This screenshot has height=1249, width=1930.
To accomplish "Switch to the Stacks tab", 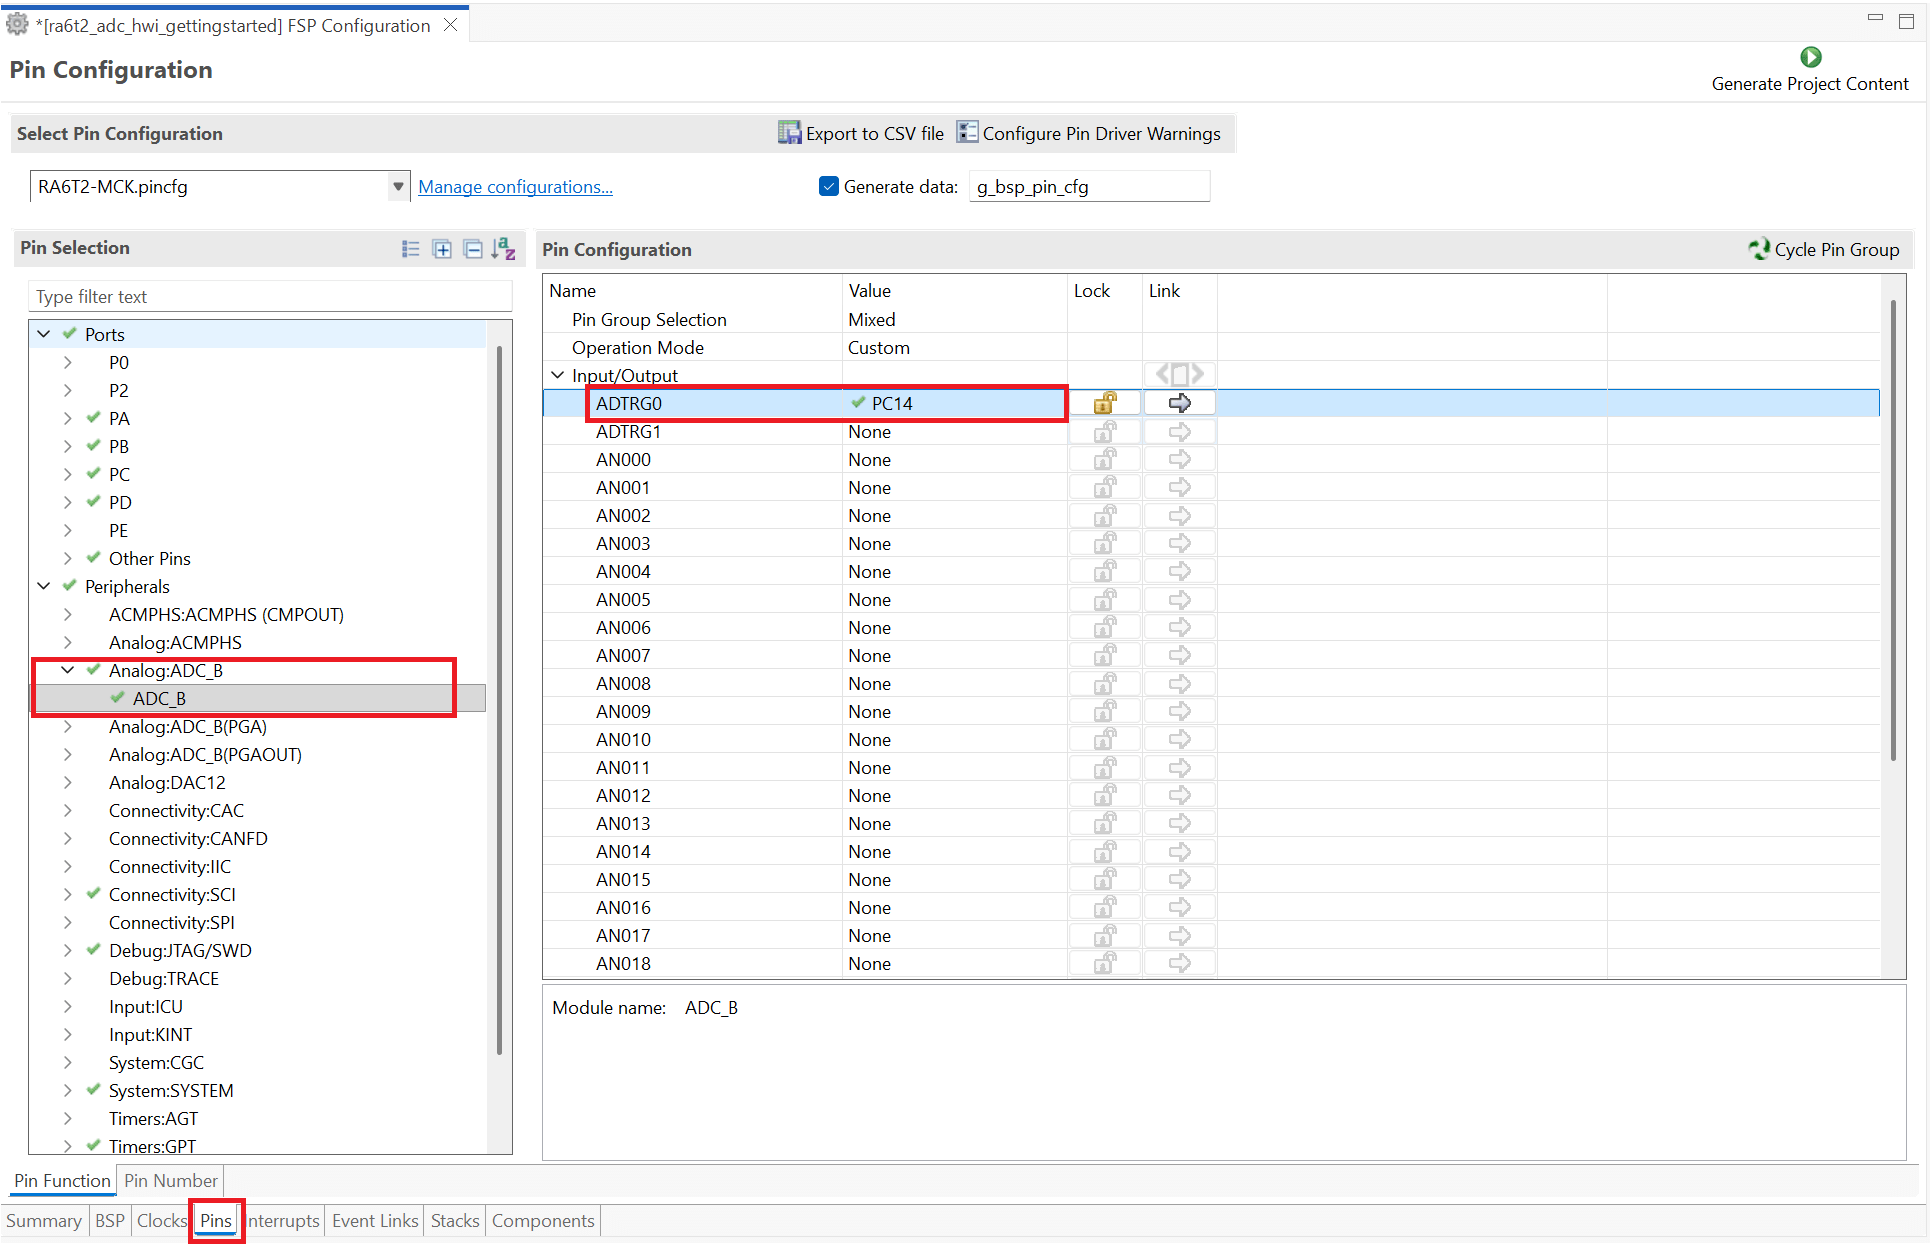I will (455, 1221).
